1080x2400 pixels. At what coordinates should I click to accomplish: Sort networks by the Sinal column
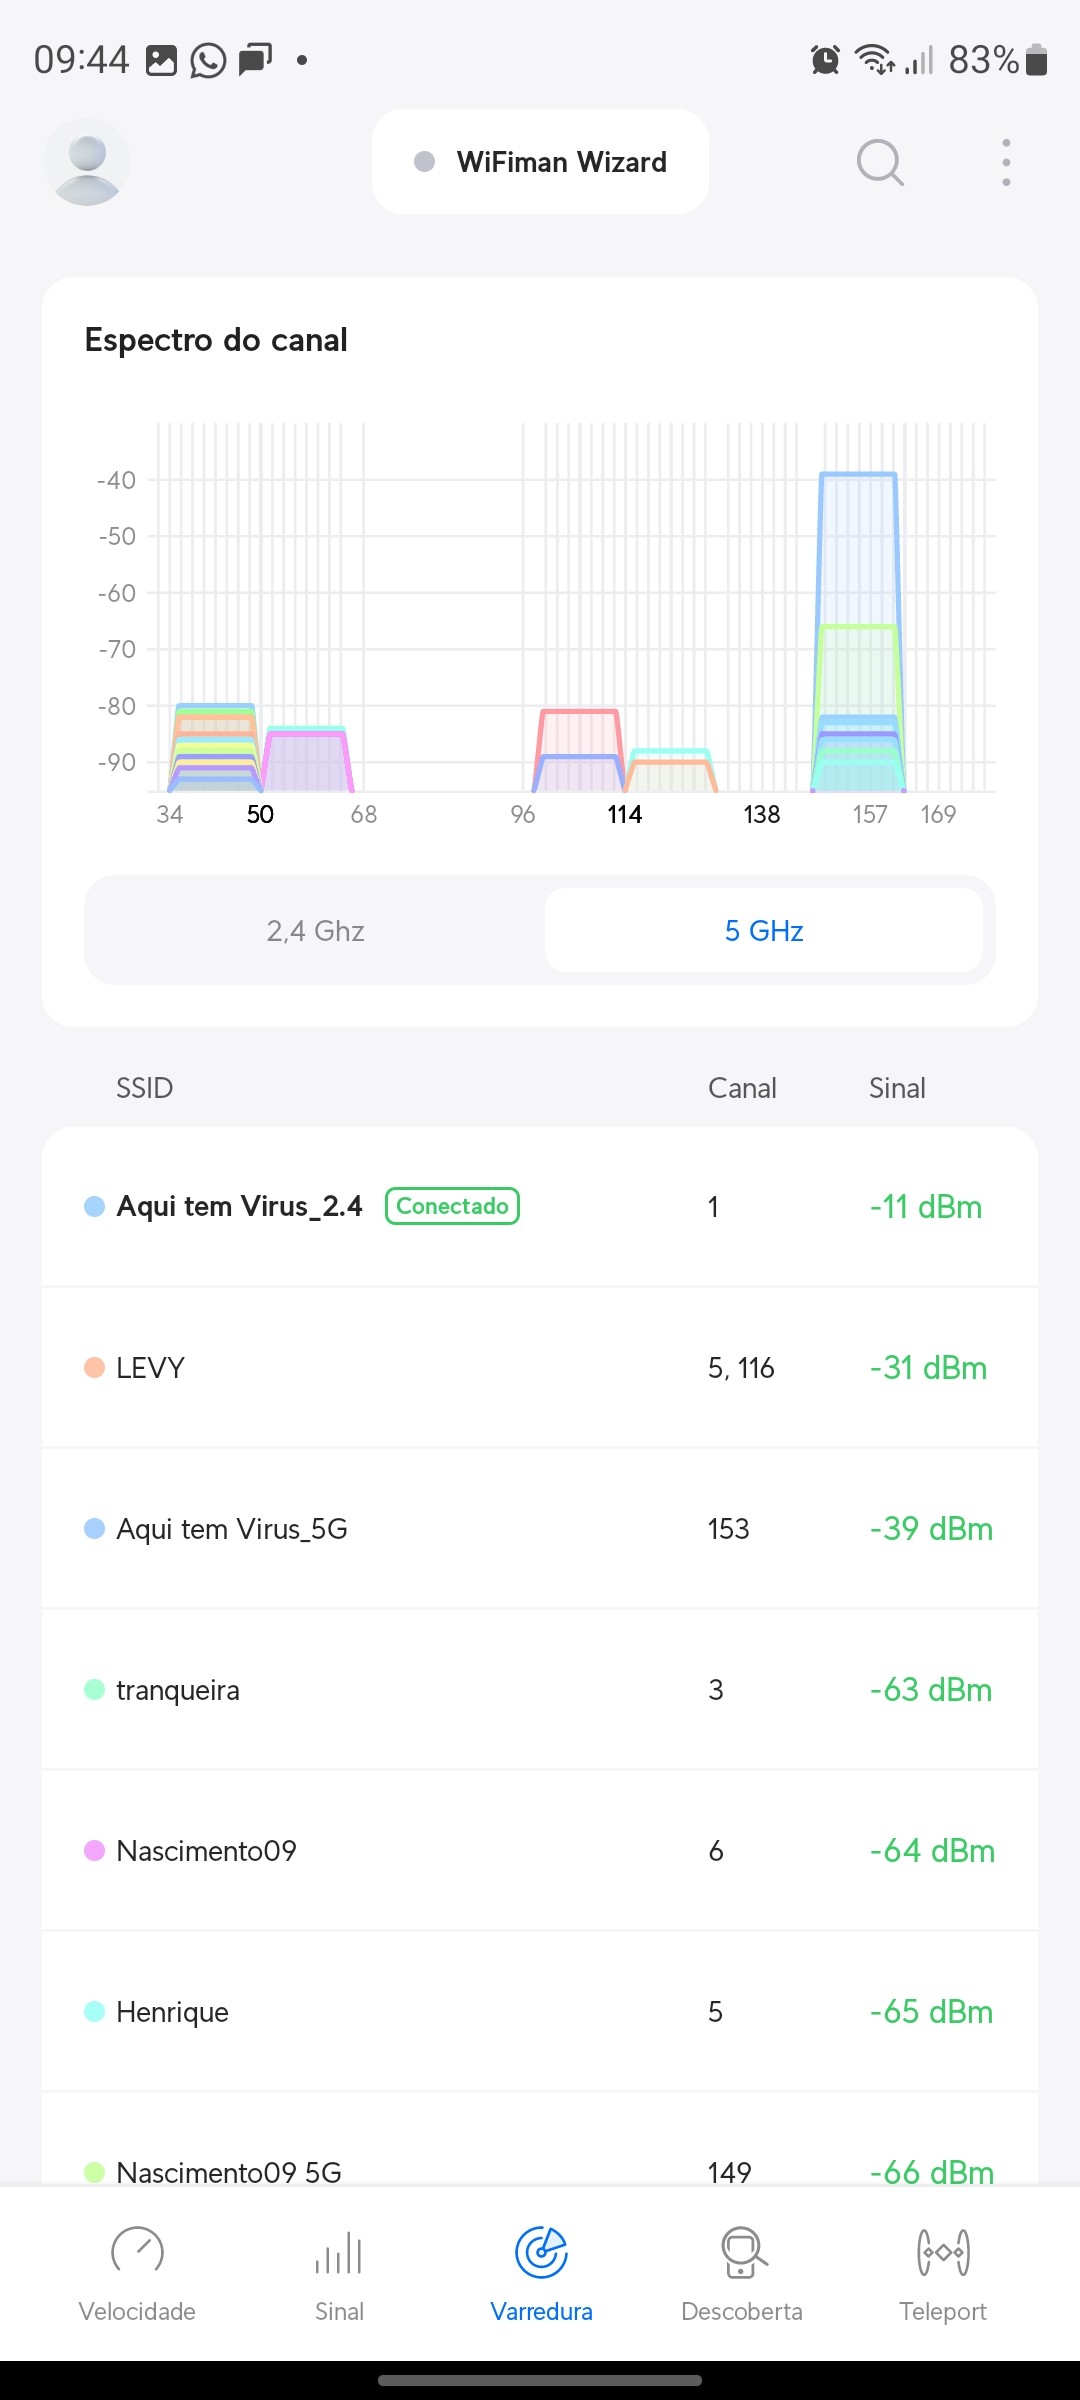(x=897, y=1088)
